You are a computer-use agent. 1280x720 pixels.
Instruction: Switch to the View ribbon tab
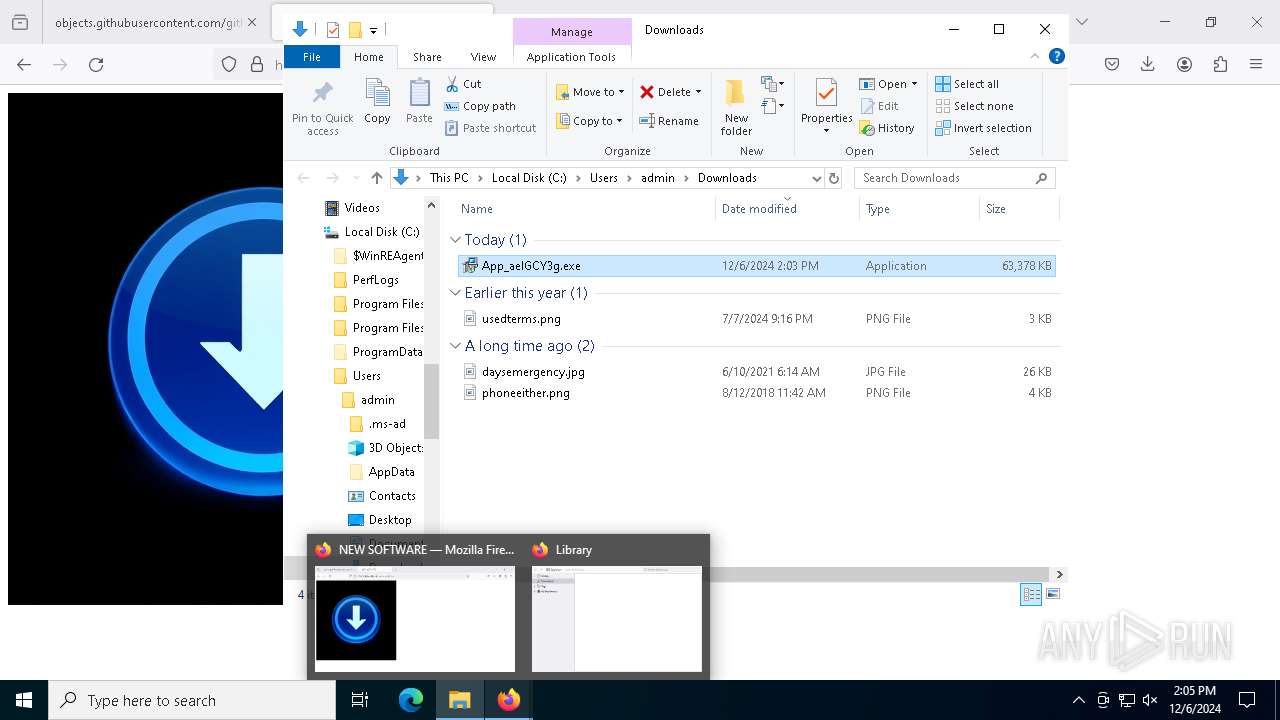point(483,57)
